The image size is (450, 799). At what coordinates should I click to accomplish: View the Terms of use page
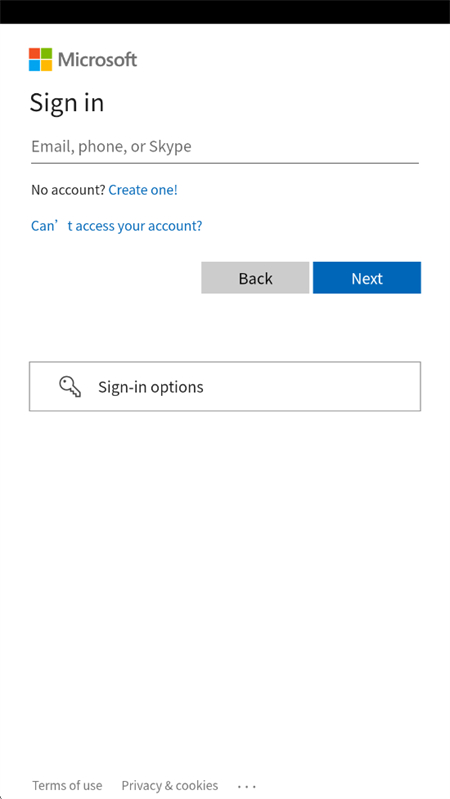(67, 786)
